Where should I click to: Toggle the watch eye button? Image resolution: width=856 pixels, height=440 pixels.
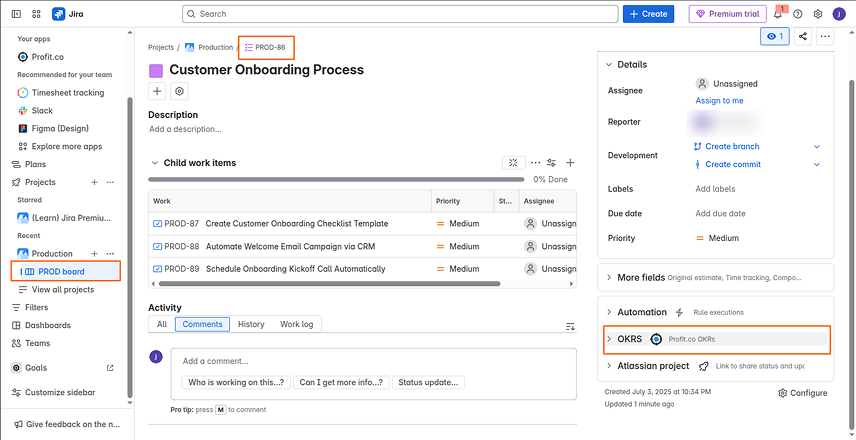[x=775, y=37]
